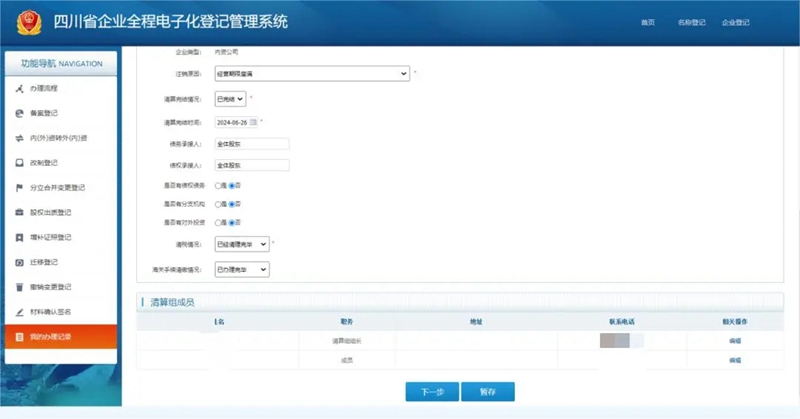
Task: Open the 清税情况 dropdown
Action: coord(242,244)
